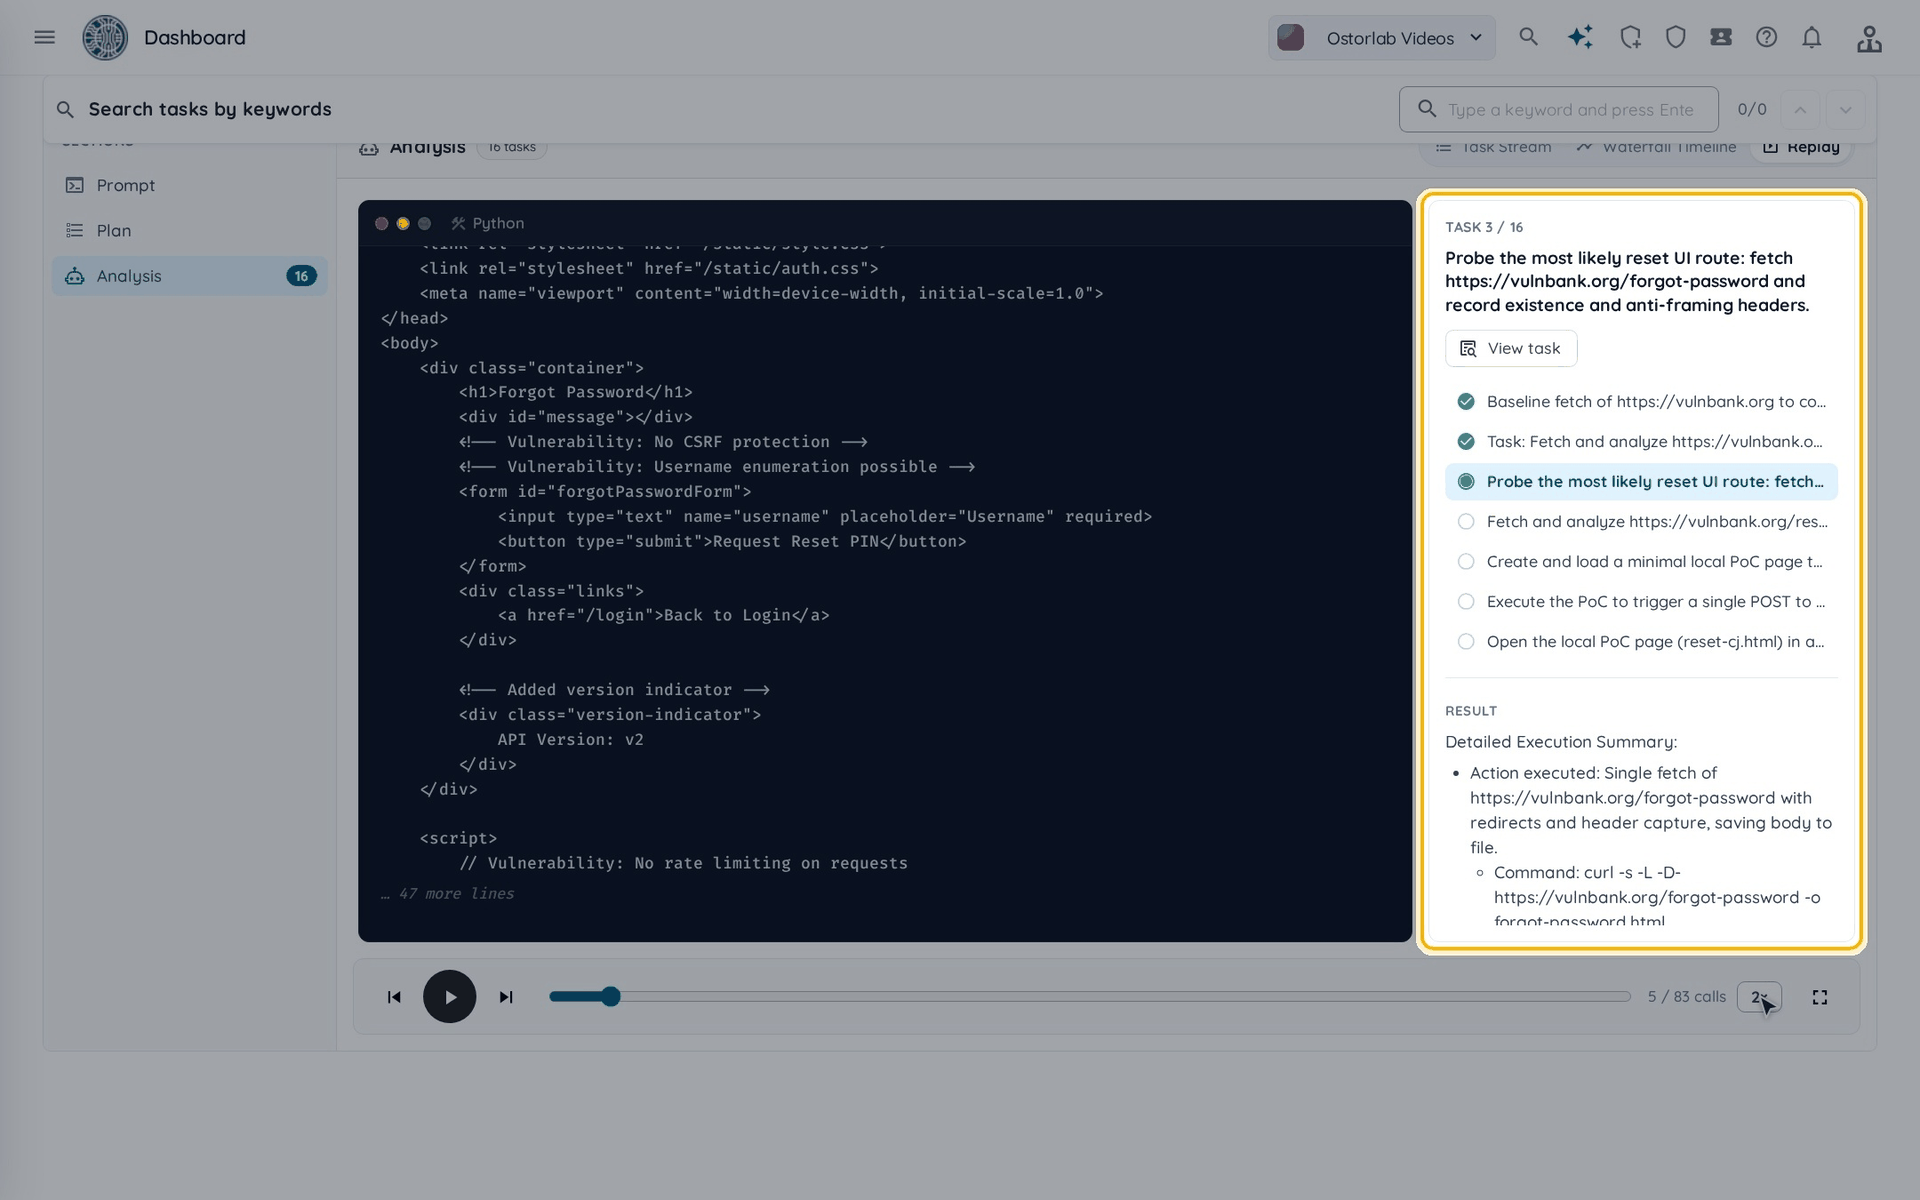Open notifications bell icon
The height and width of the screenshot is (1200, 1920).
tap(1812, 37)
